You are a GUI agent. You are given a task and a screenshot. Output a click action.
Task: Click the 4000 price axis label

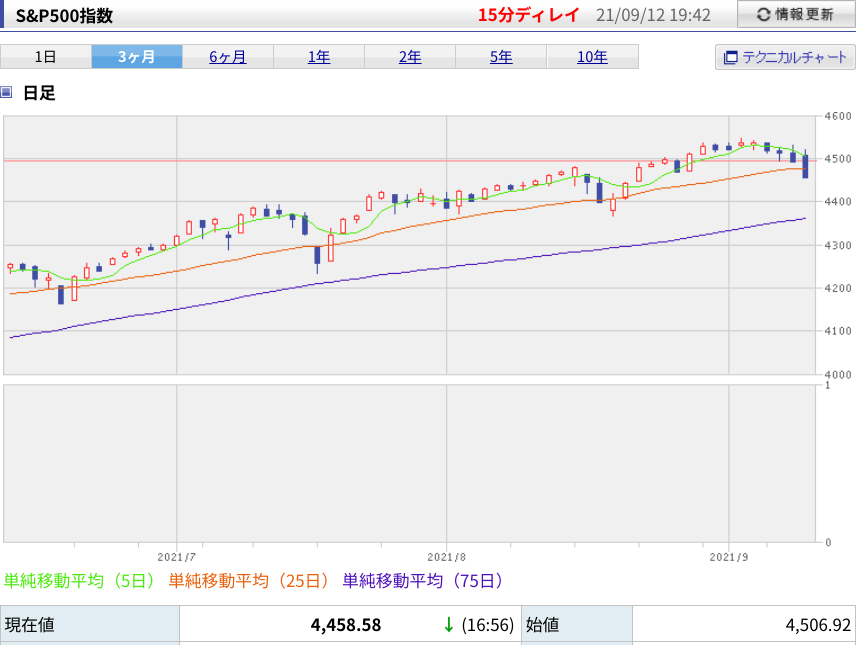pyautogui.click(x=838, y=374)
